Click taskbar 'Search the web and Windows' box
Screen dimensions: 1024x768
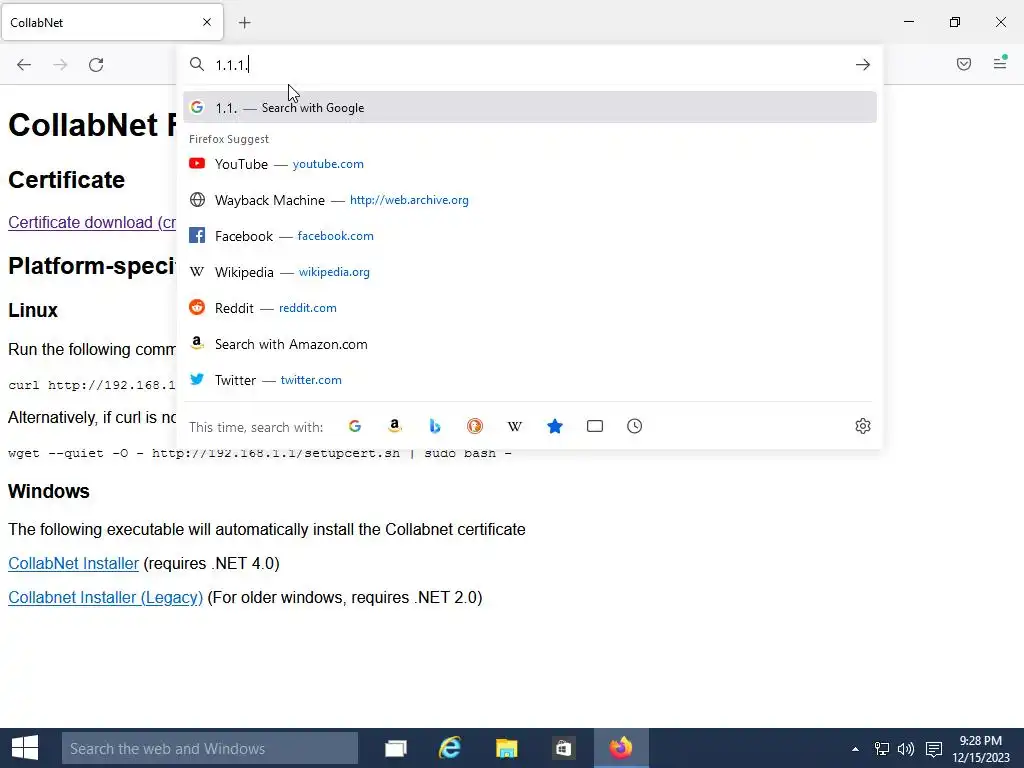[210, 748]
